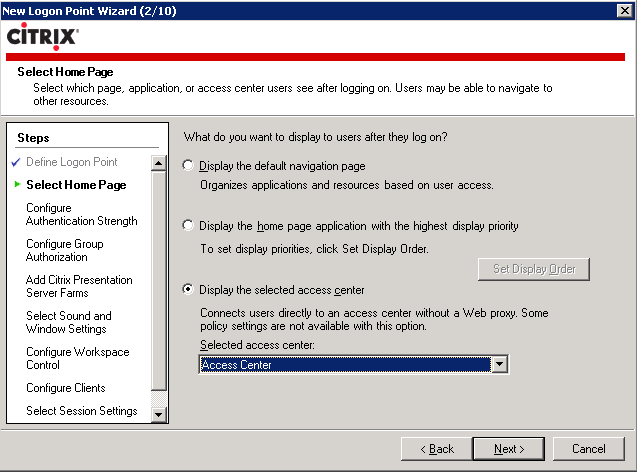Click the Steps list scroll down arrow

click(x=158, y=415)
